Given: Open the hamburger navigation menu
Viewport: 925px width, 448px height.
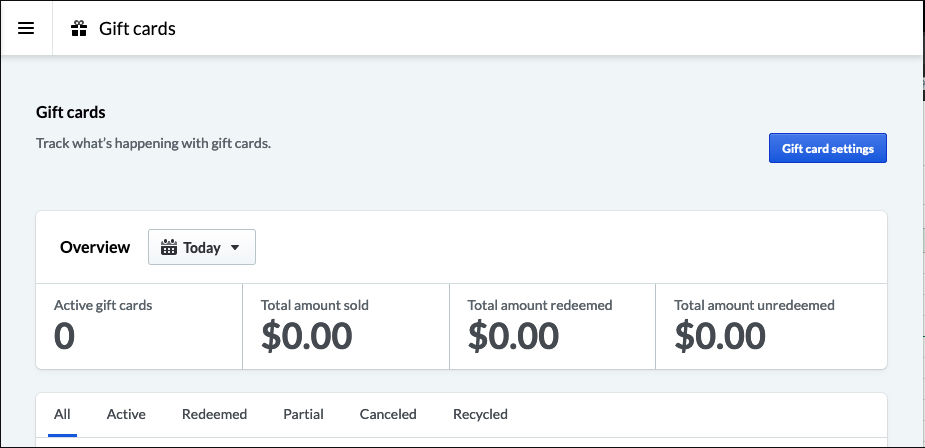Looking at the screenshot, I should [x=26, y=28].
